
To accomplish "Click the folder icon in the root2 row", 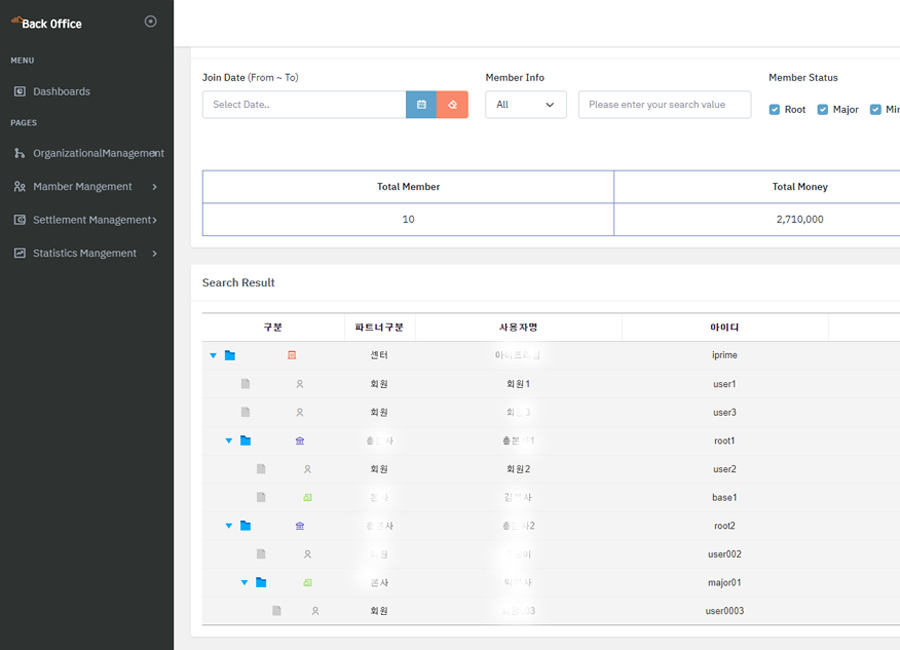I will click(246, 525).
